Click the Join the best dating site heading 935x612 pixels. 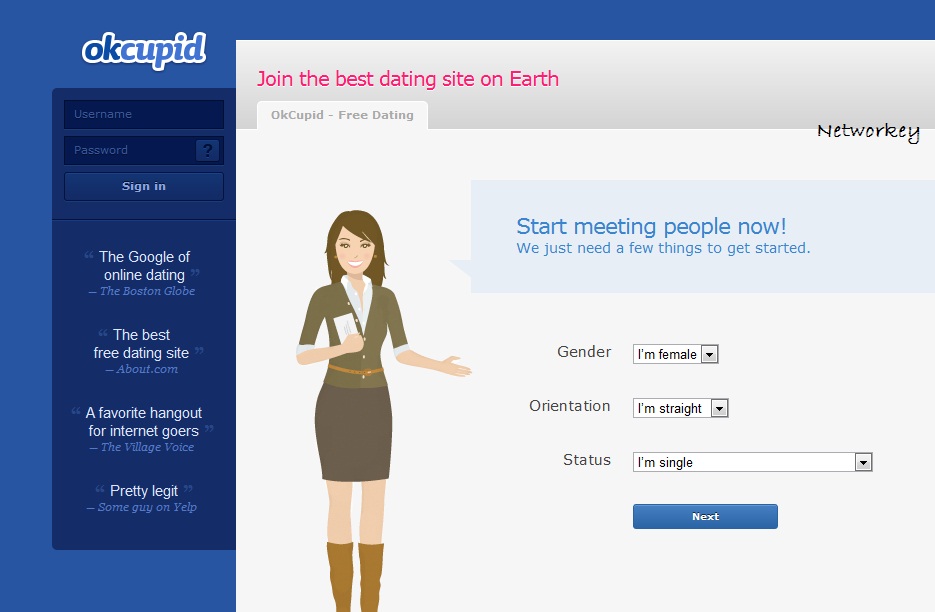pyautogui.click(x=408, y=79)
